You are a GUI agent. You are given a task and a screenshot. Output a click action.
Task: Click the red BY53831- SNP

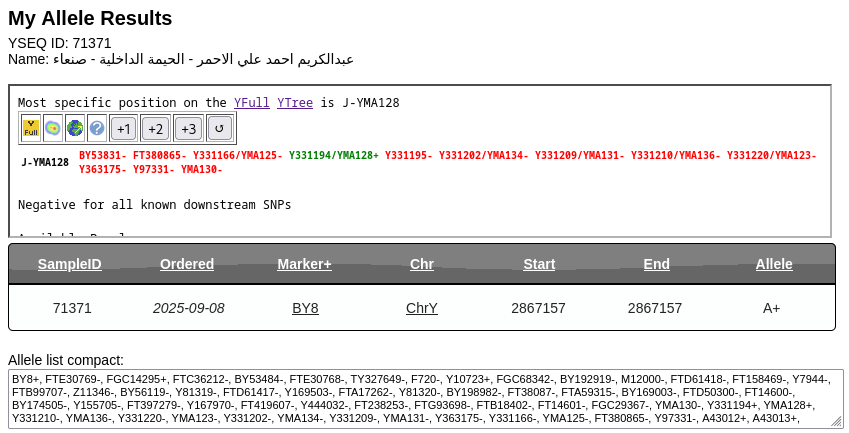coord(103,155)
